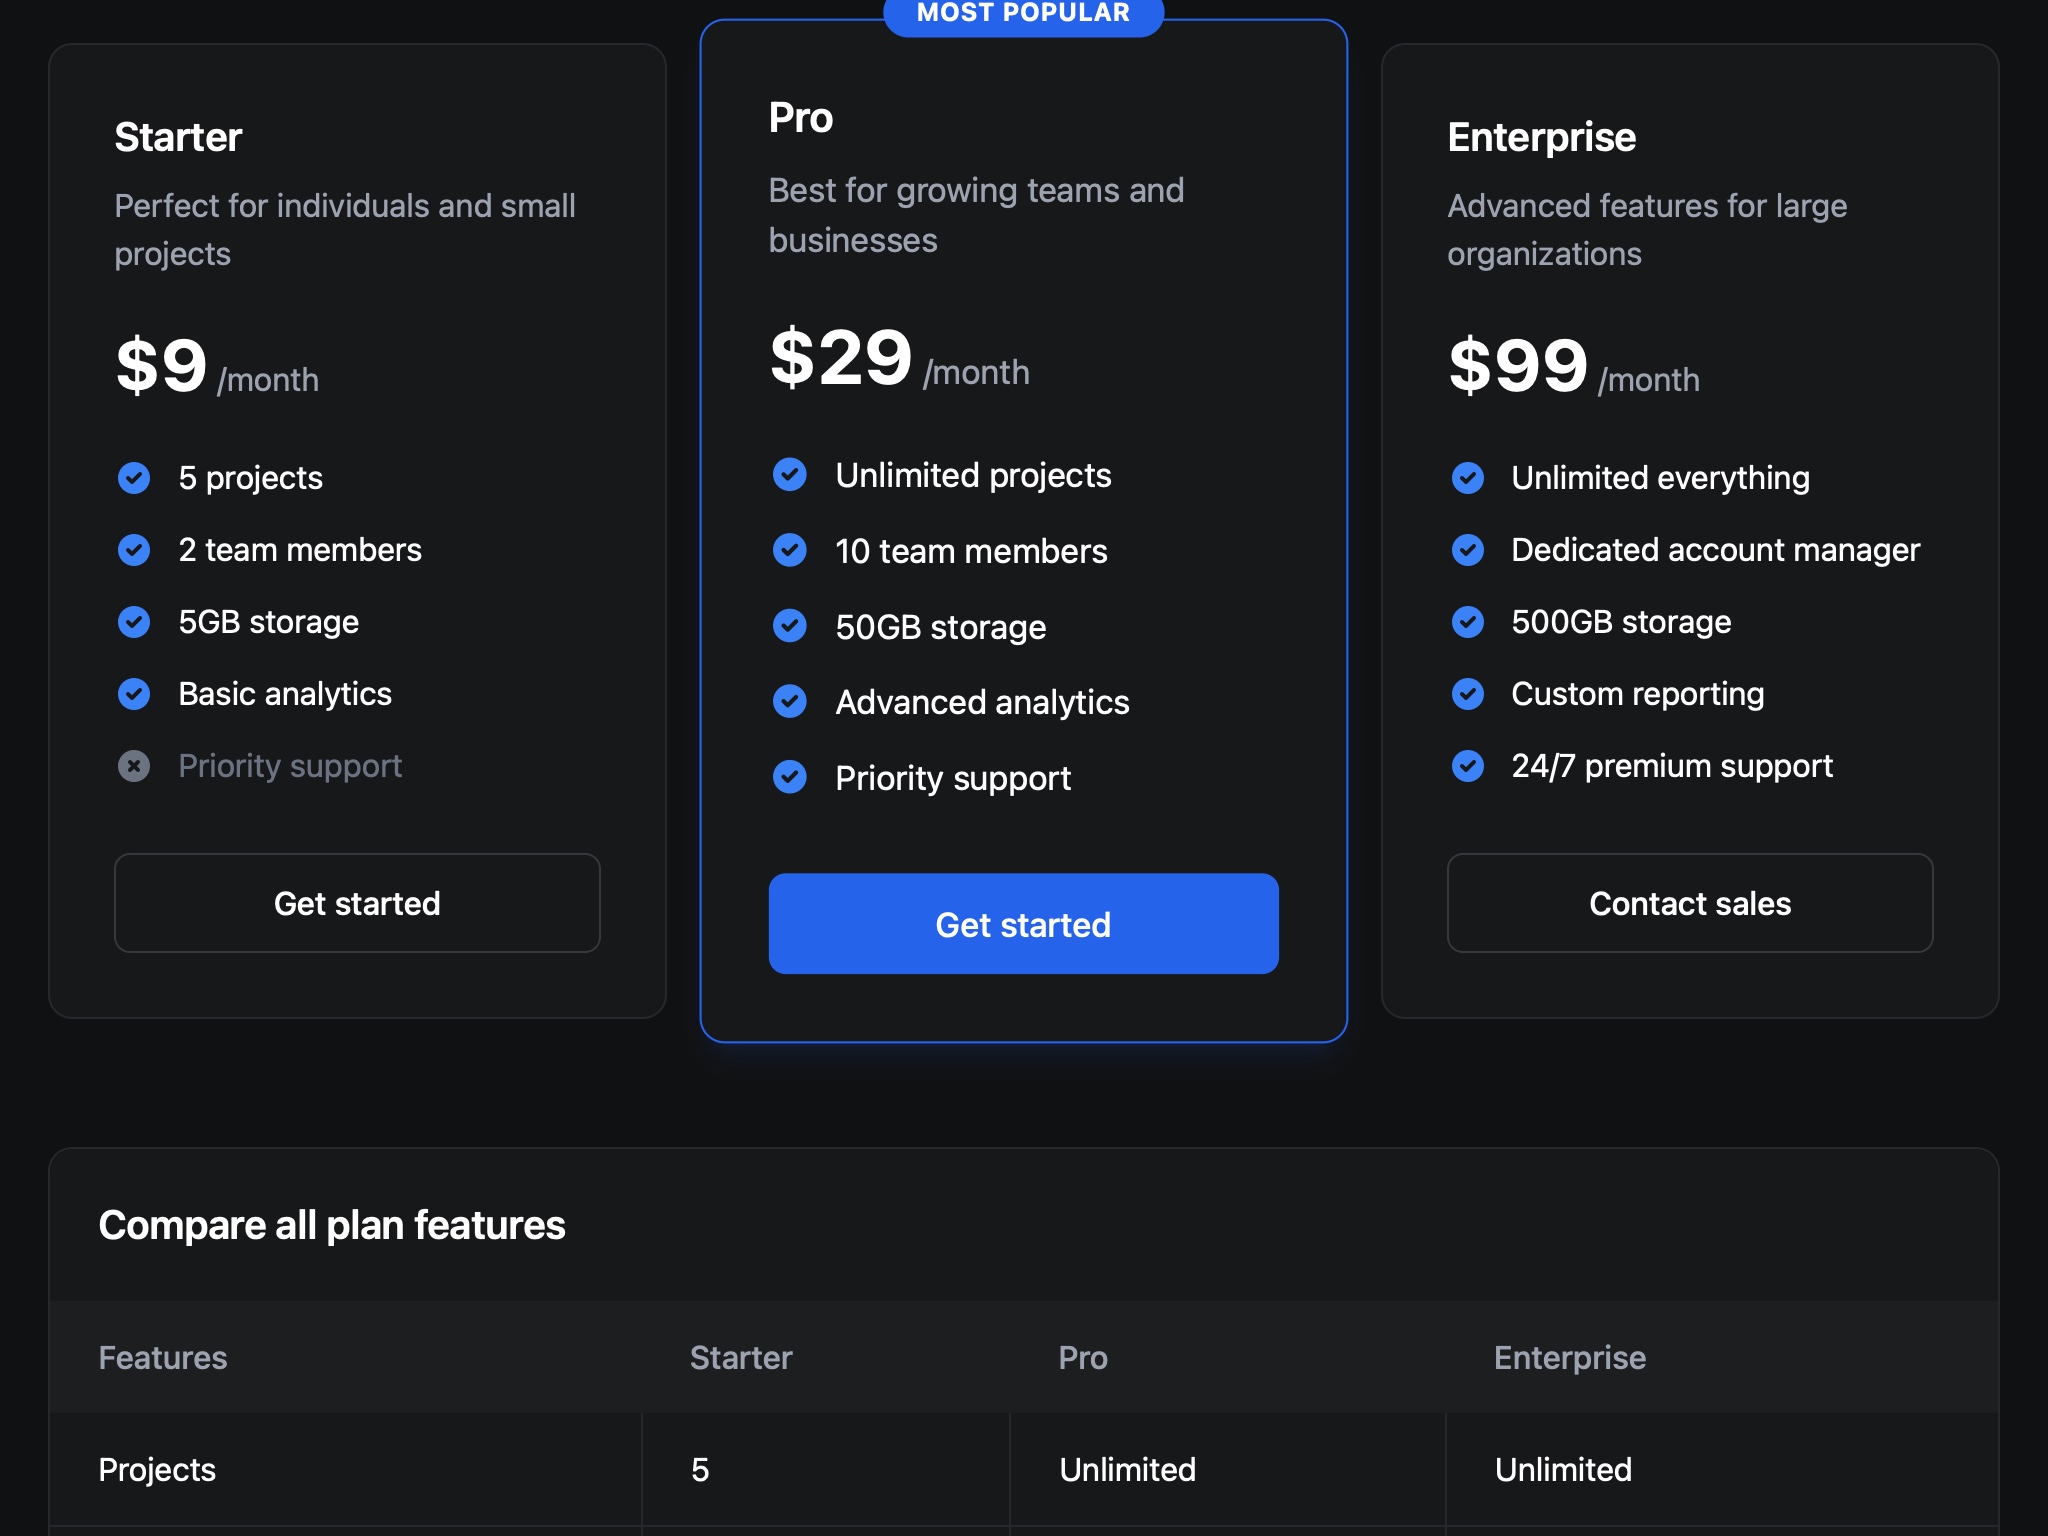Click the checkmark beside 24/7 premium support
The width and height of the screenshot is (2048, 1536).
point(1468,766)
